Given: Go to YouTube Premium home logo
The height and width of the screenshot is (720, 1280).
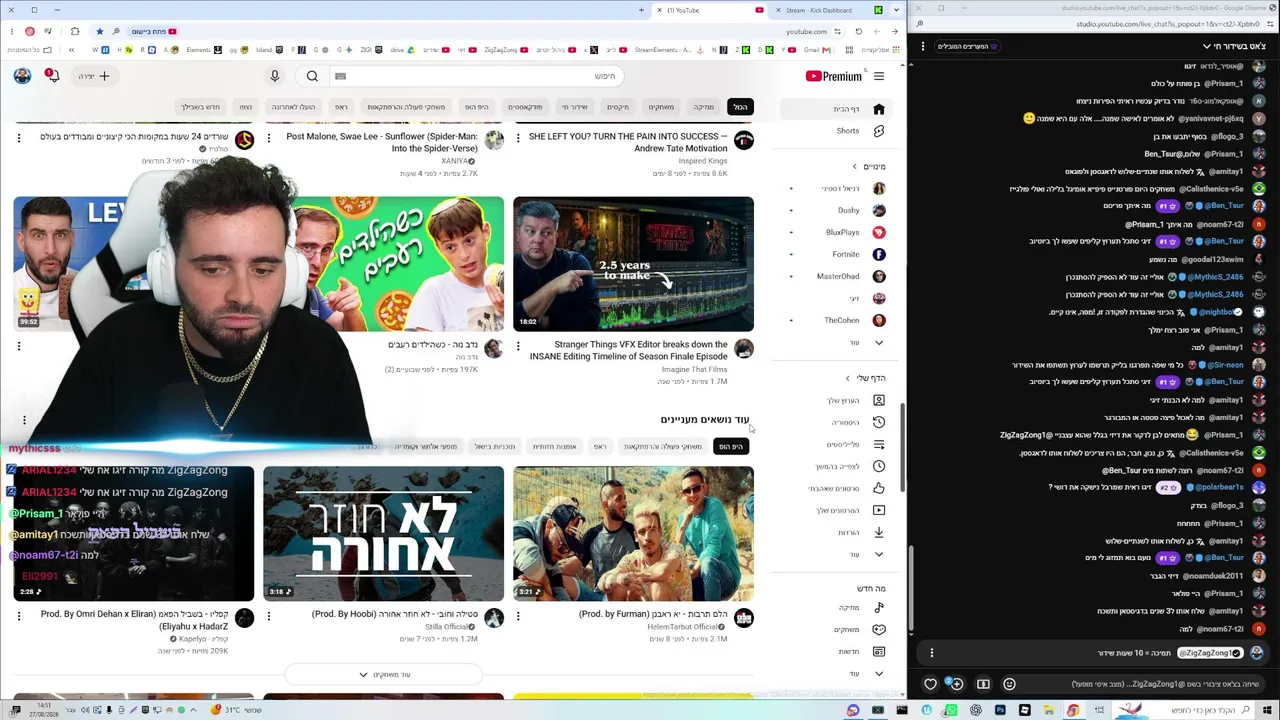Looking at the screenshot, I should (833, 76).
